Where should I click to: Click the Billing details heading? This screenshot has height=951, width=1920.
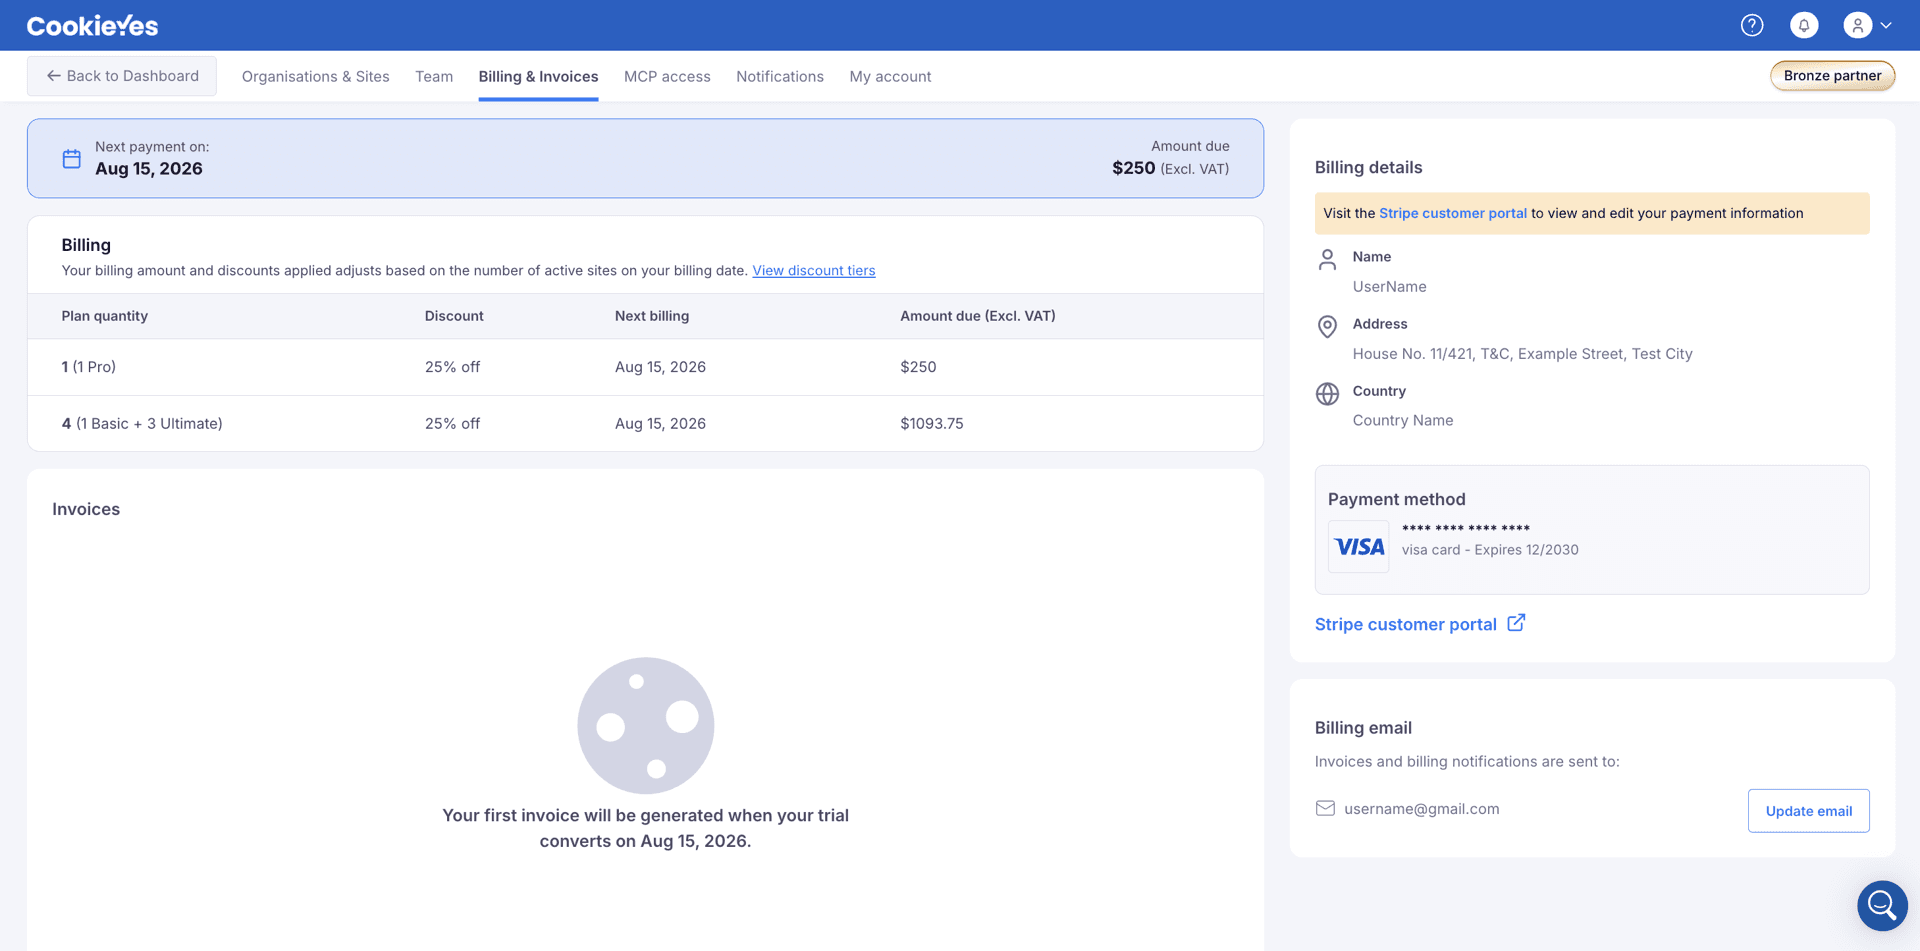point(1368,168)
